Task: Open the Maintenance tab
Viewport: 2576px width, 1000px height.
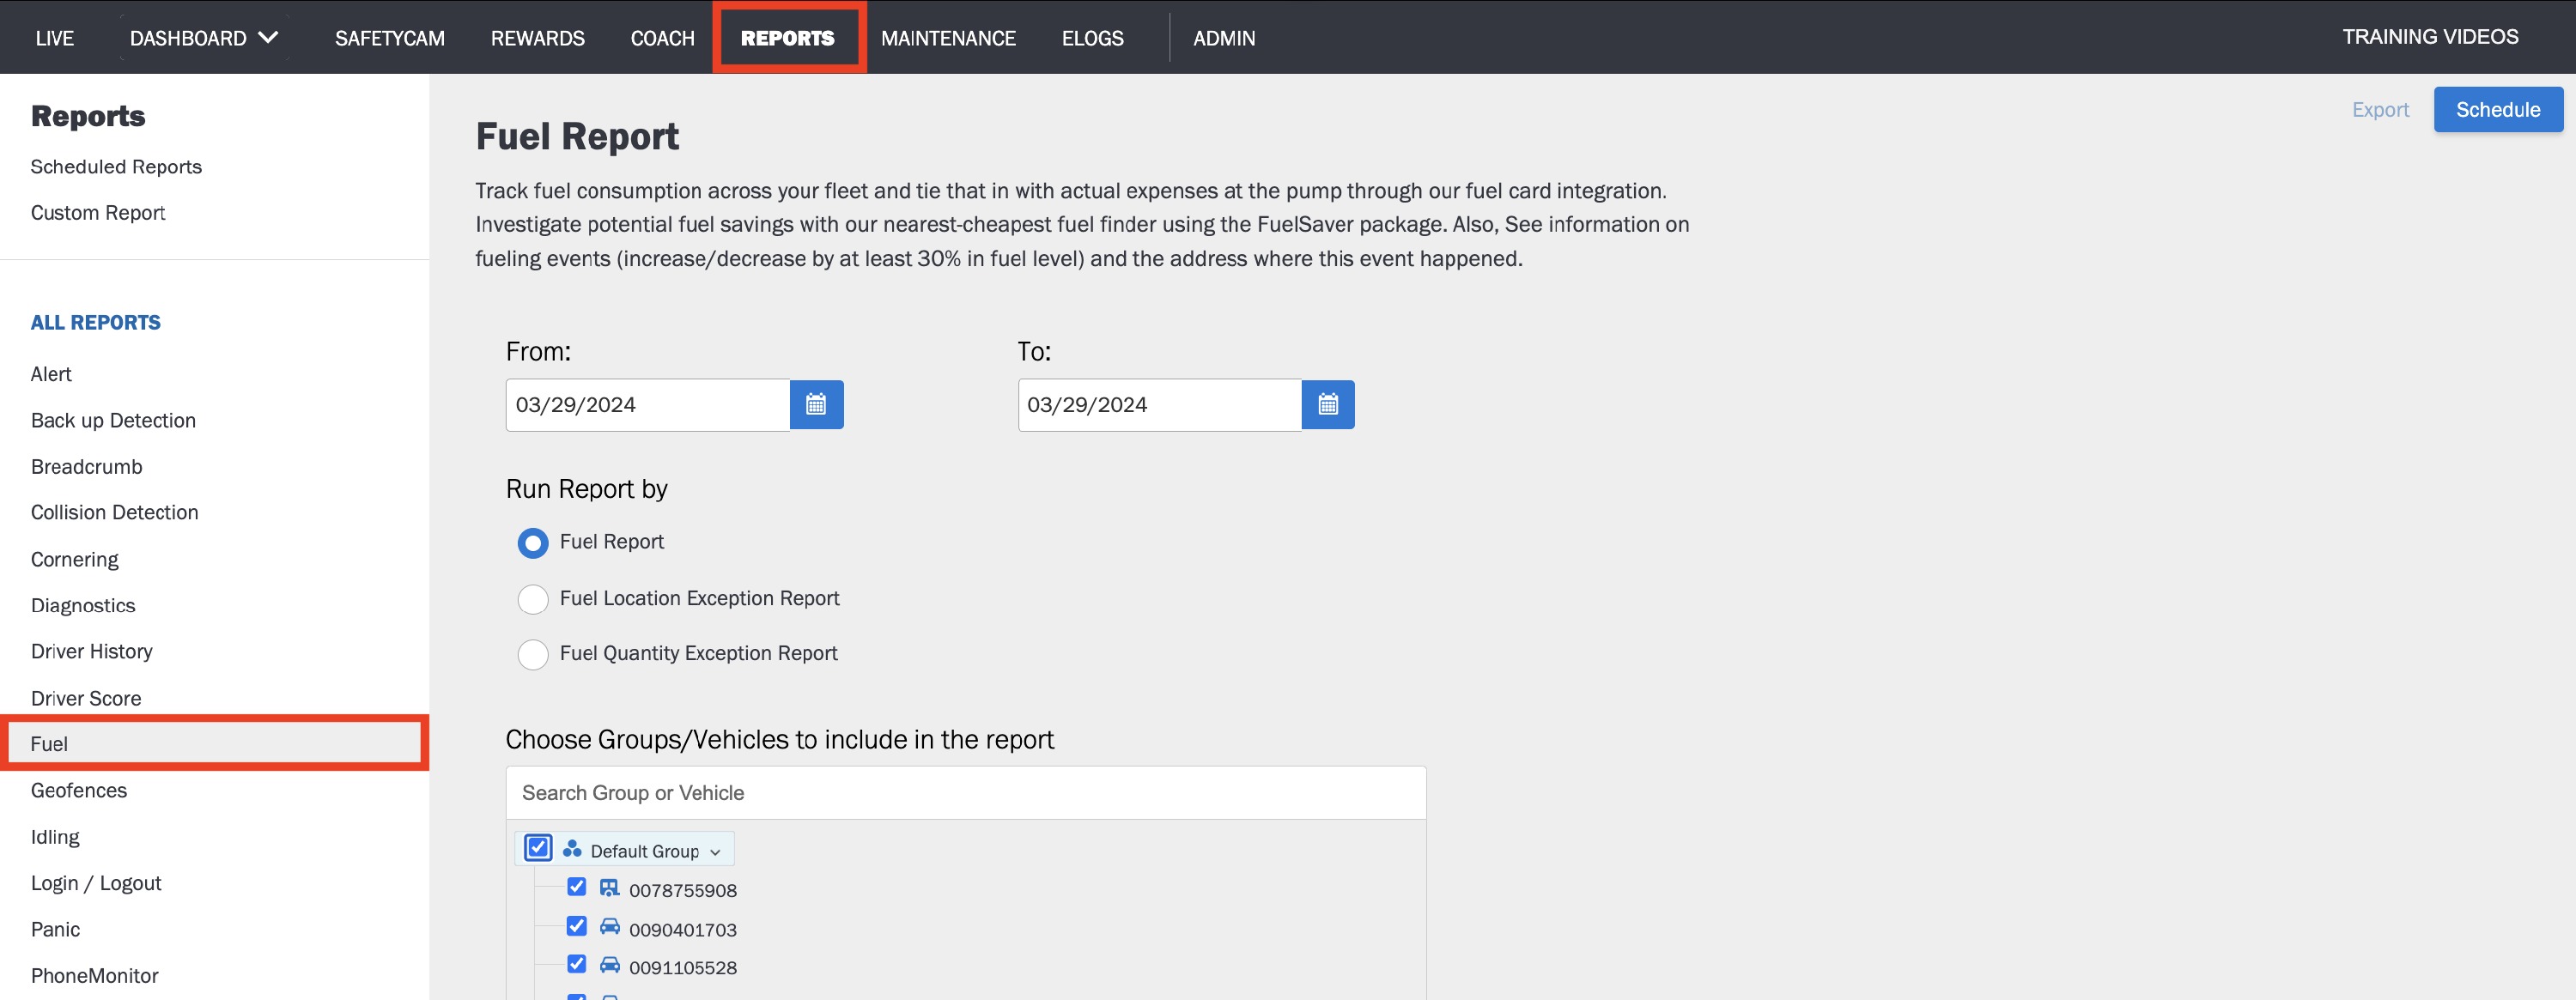Action: 948,38
